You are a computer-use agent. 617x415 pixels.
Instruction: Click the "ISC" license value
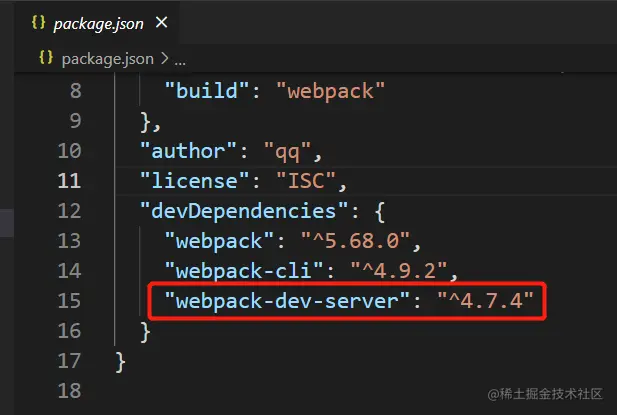click(306, 181)
